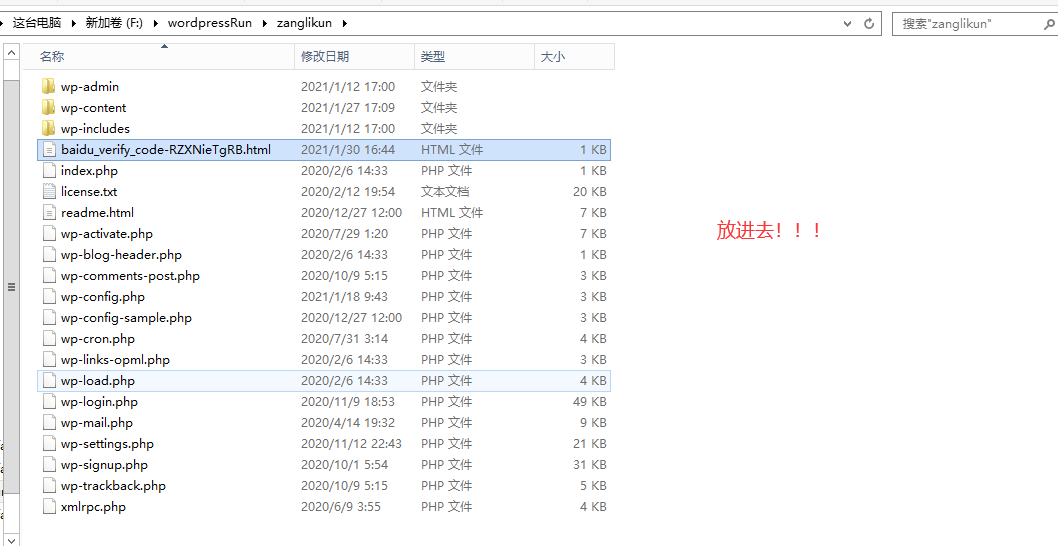Click the wp-config.php file icon
This screenshot has height=546, width=1058.
pyautogui.click(x=49, y=297)
